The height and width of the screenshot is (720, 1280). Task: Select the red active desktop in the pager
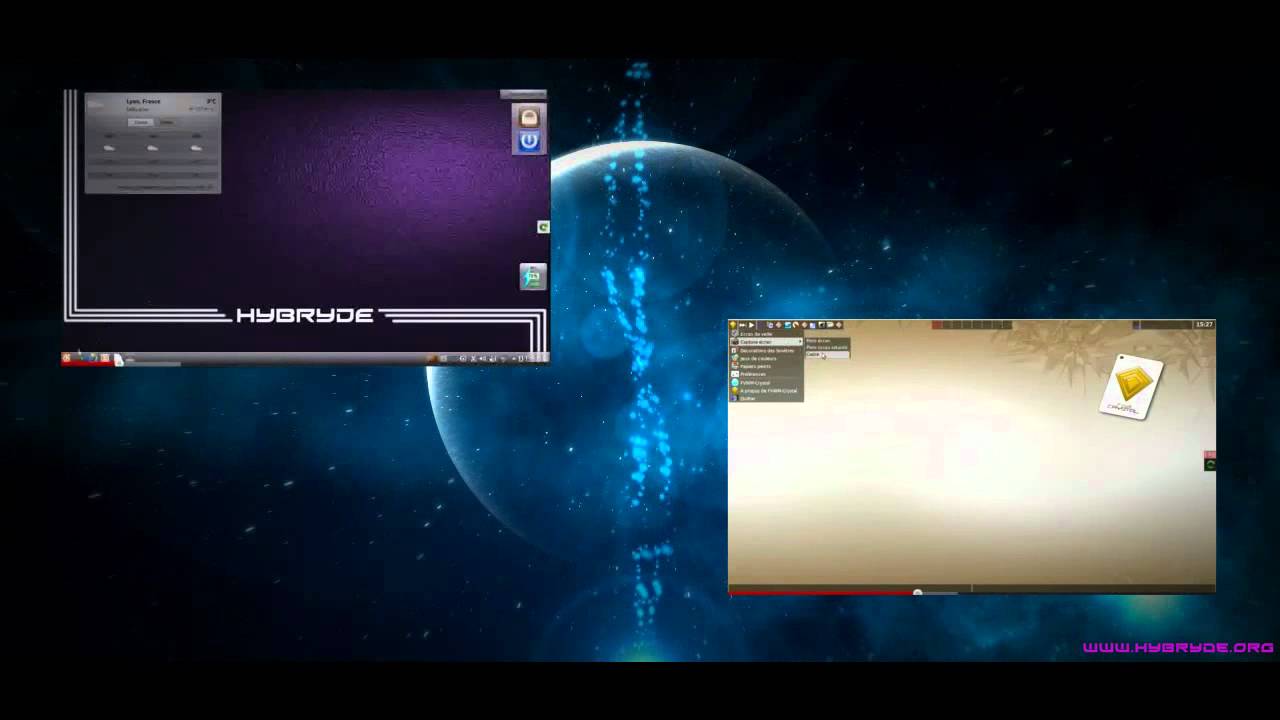pyautogui.click(x=937, y=324)
